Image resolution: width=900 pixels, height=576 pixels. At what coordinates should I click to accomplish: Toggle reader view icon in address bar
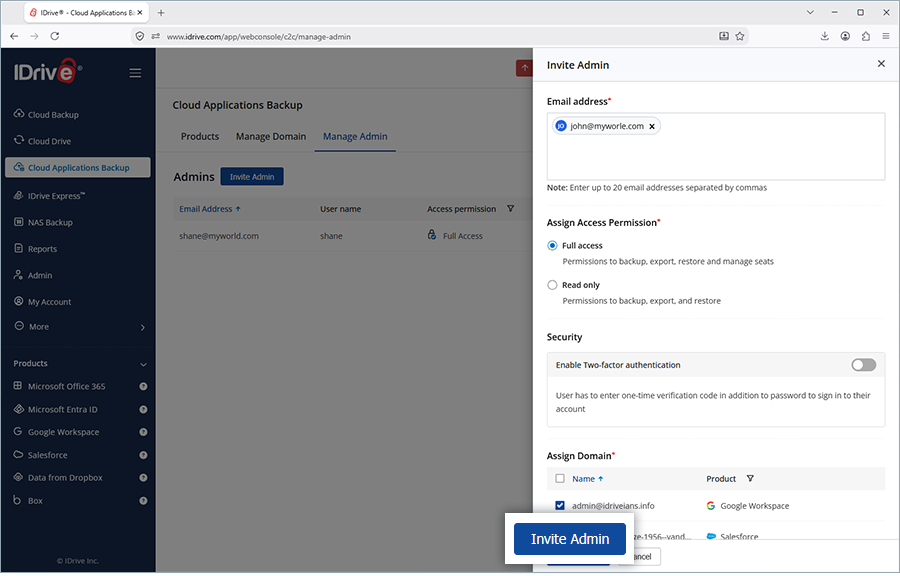point(724,36)
